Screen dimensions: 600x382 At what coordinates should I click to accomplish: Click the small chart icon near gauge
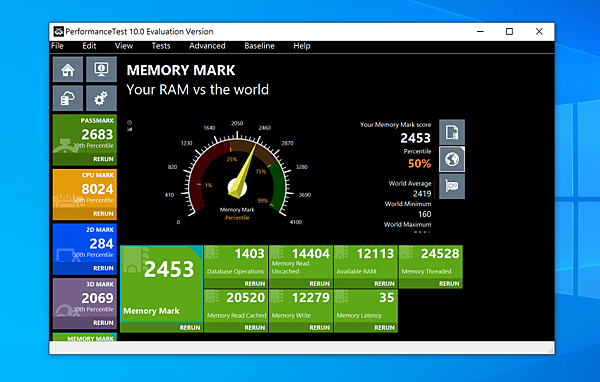130,129
